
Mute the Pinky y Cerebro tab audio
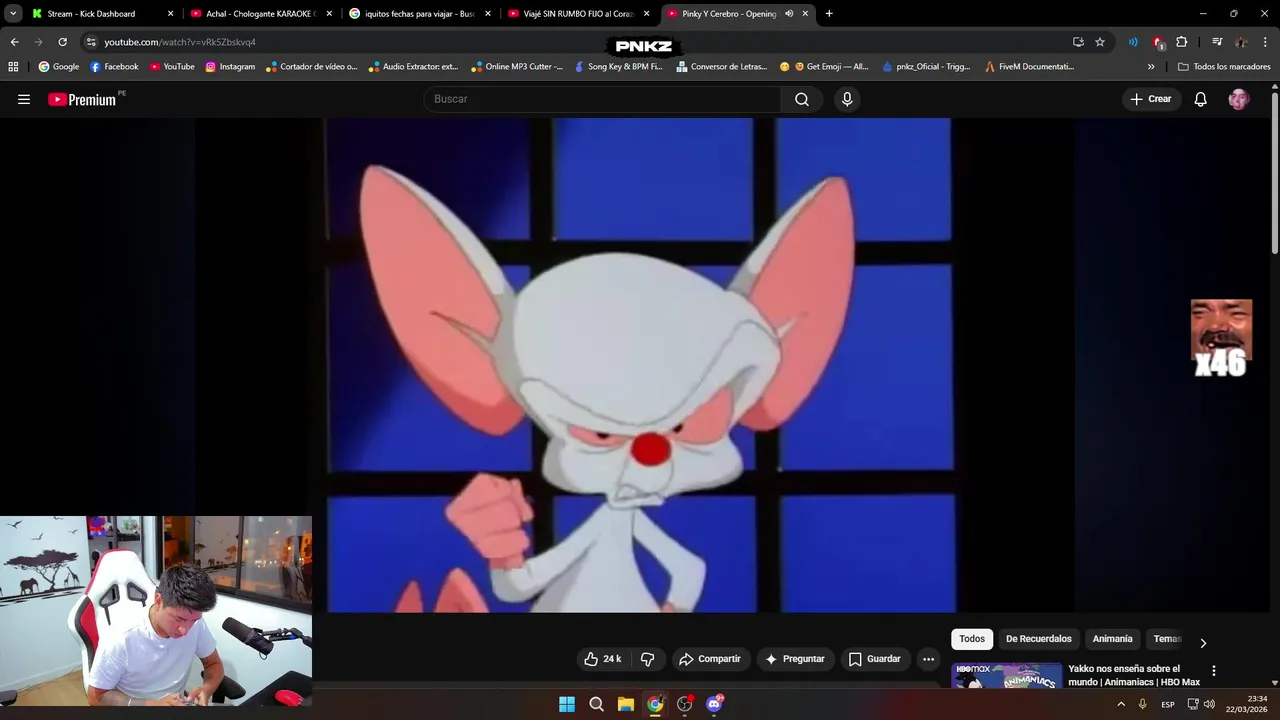click(789, 14)
